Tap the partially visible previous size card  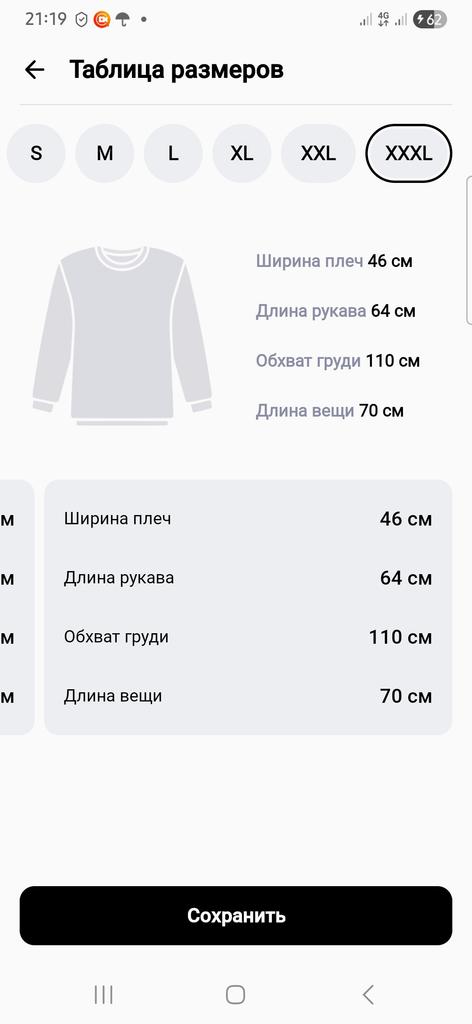[x=17, y=607]
